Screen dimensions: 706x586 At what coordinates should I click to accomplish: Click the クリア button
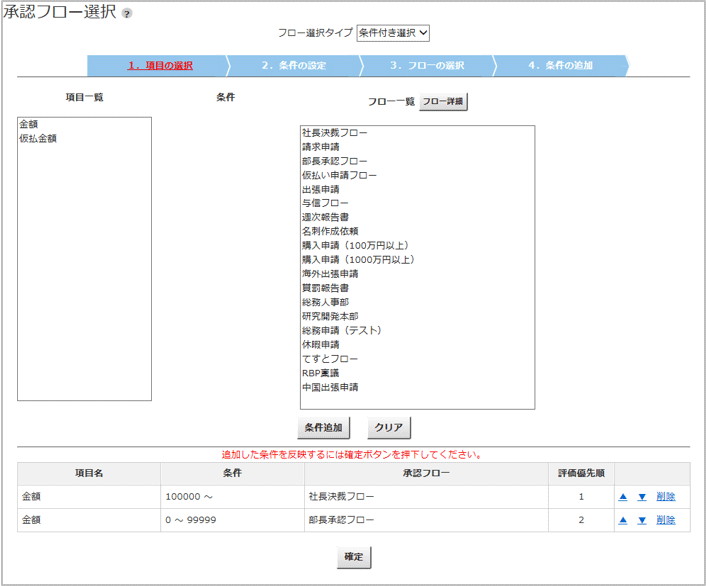point(388,428)
